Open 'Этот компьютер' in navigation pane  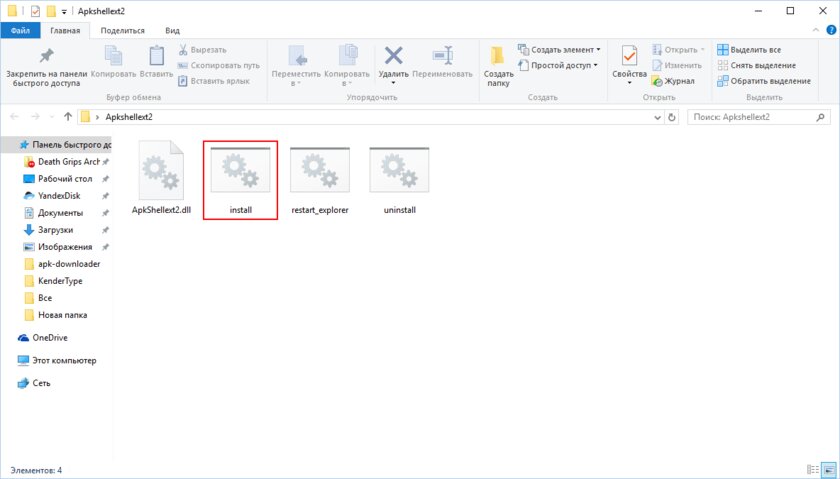tap(59, 360)
